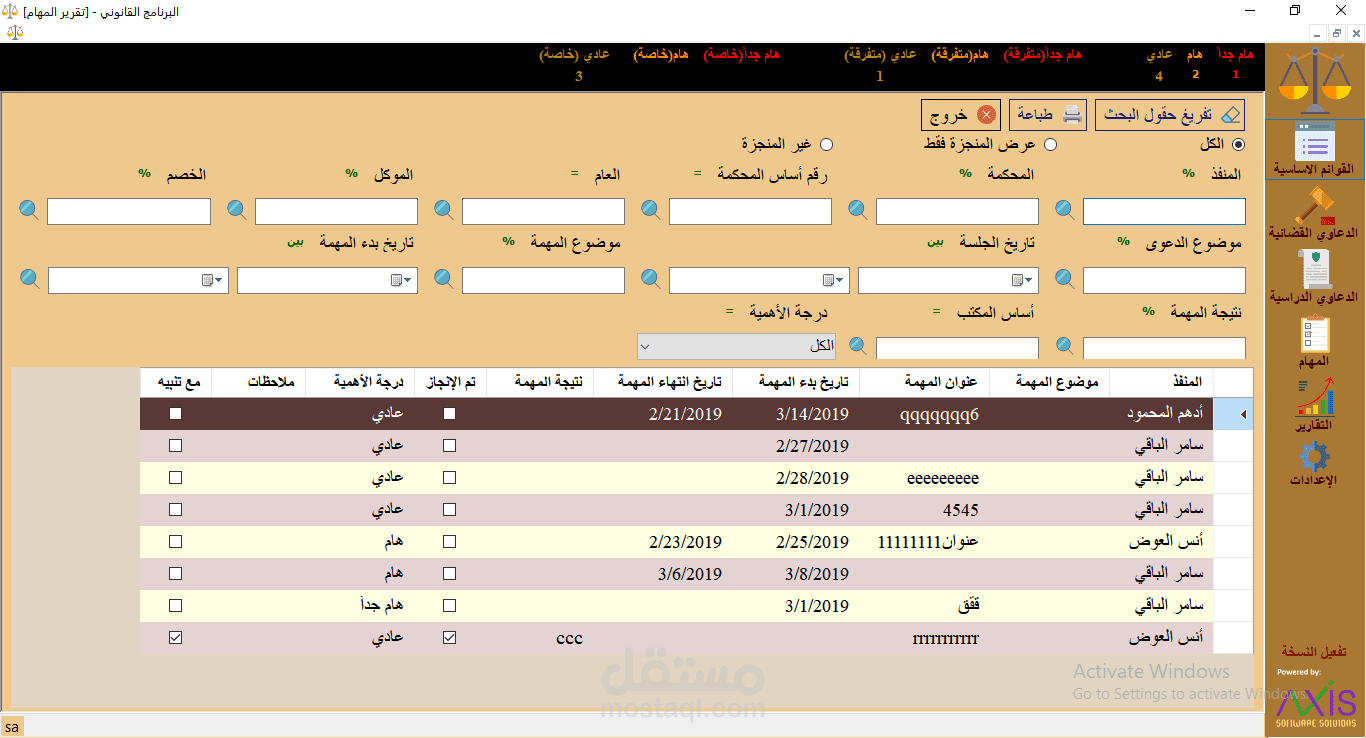Open التقارير chart sidebar icon

coord(1314,405)
